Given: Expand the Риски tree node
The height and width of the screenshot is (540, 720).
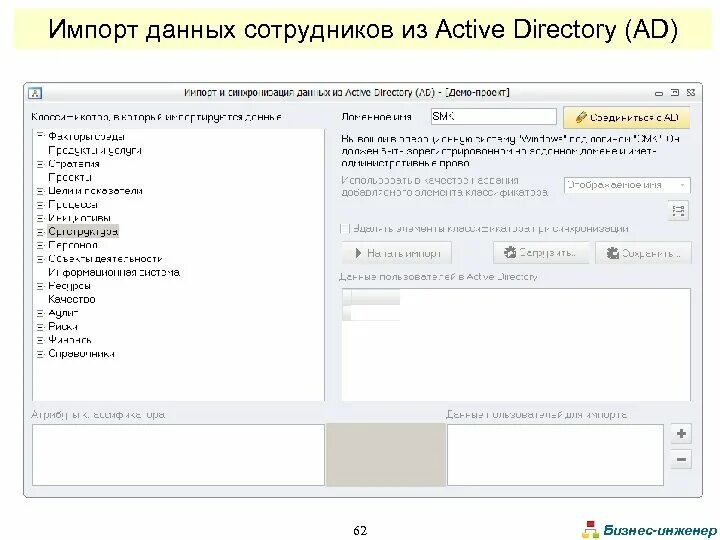Looking at the screenshot, I should (x=40, y=327).
